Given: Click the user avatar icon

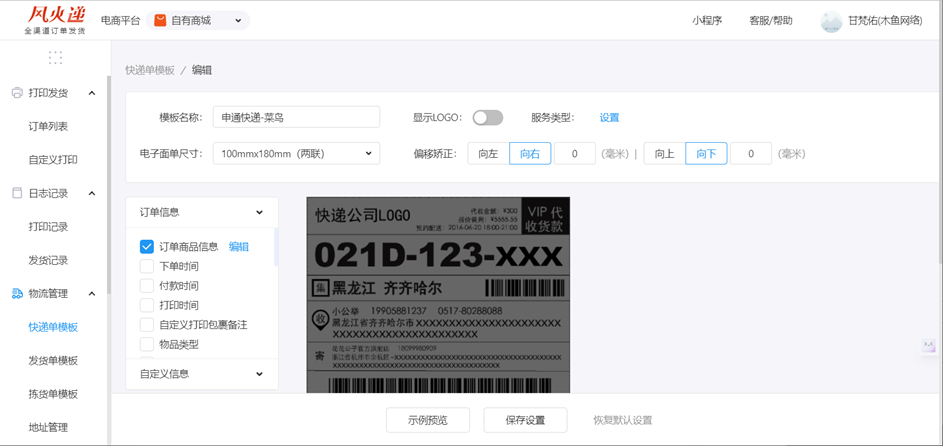Looking at the screenshot, I should [831, 21].
